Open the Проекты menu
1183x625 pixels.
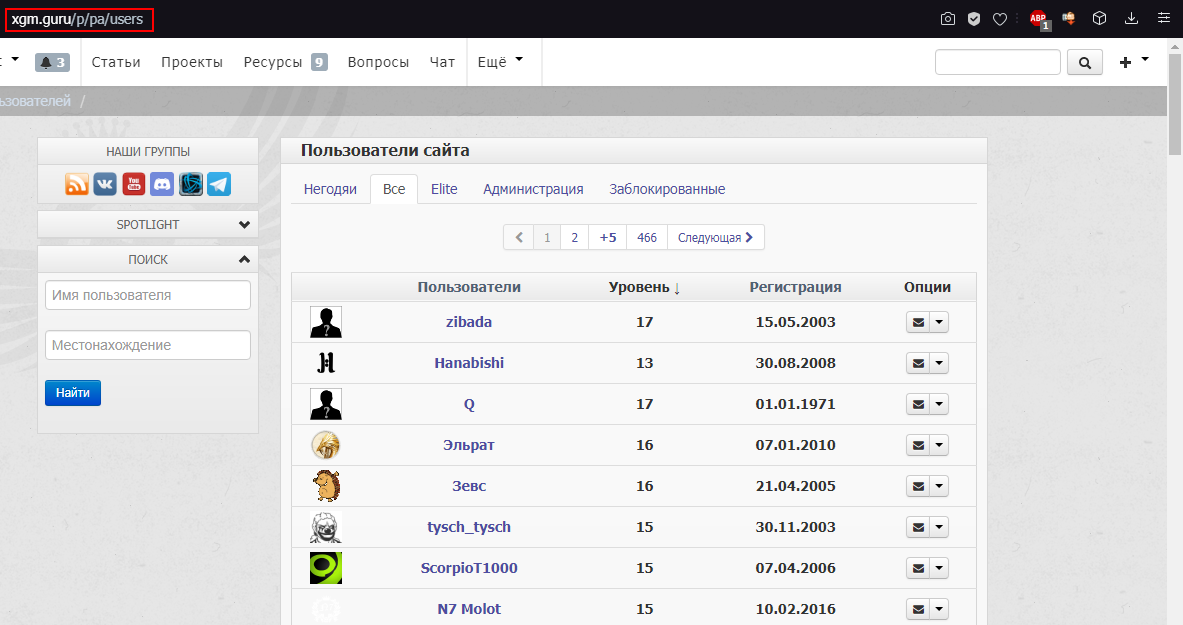192,62
